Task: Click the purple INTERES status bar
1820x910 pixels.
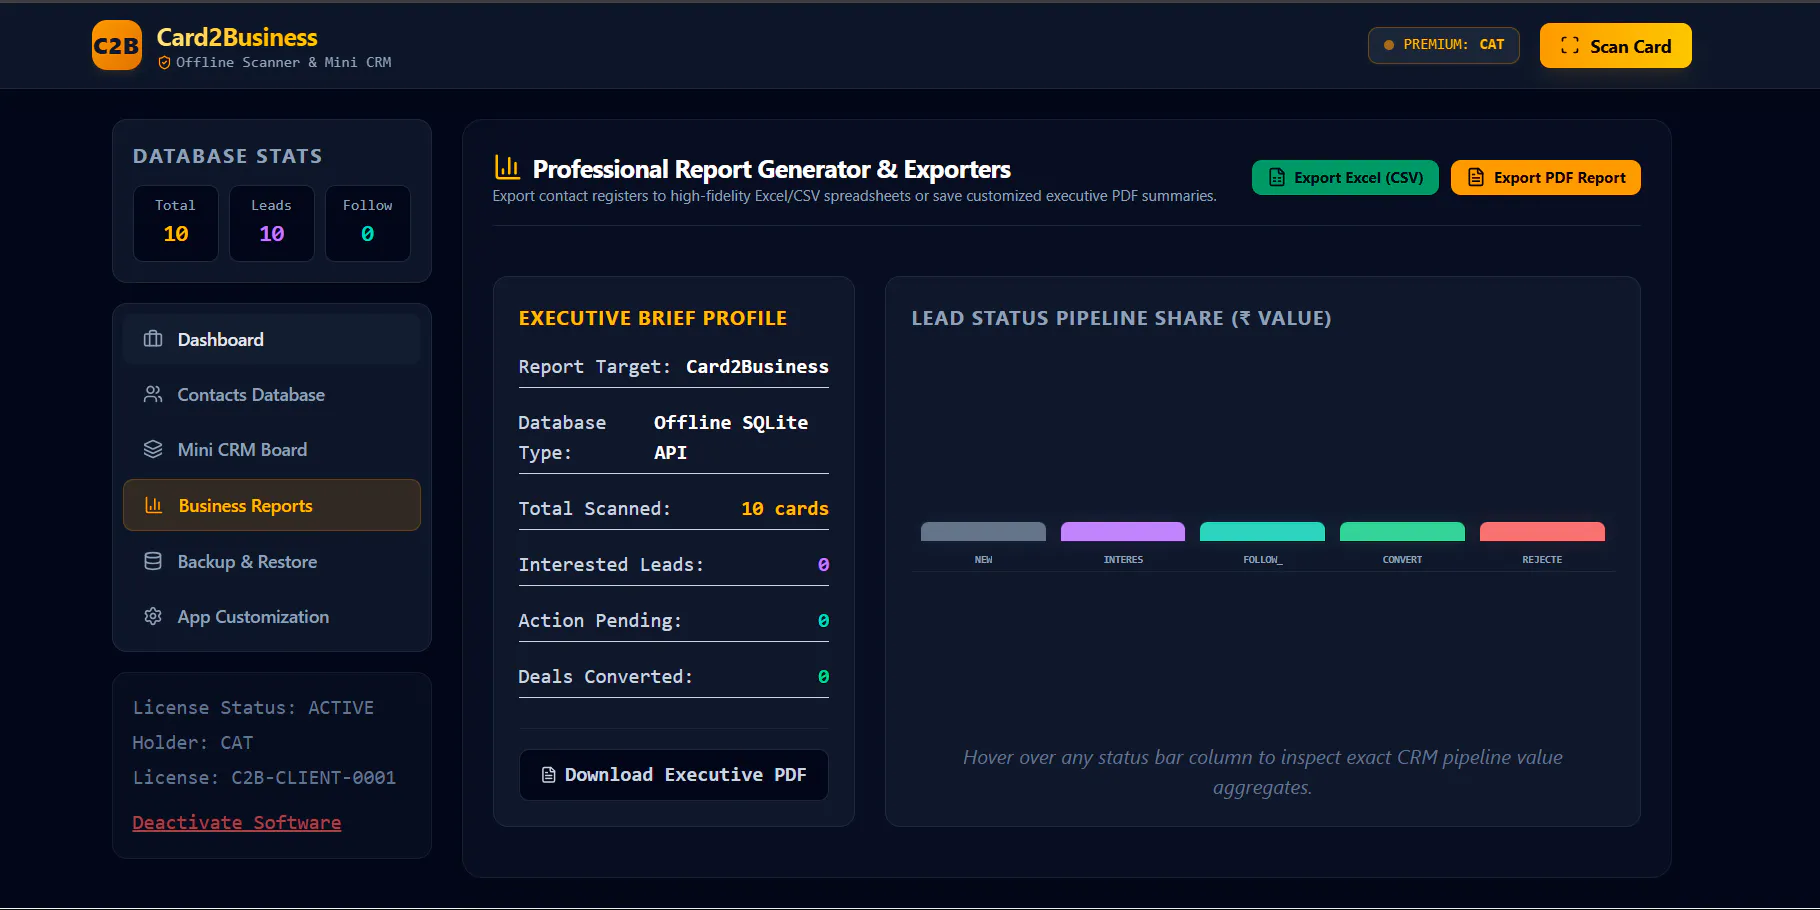Action: [1123, 532]
